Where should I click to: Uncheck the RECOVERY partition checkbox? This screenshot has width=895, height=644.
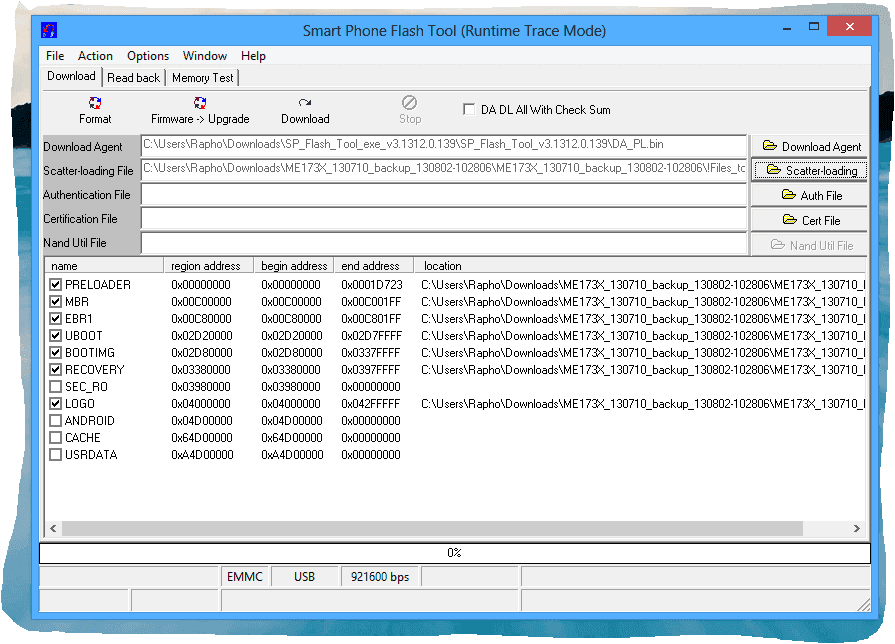pos(55,370)
